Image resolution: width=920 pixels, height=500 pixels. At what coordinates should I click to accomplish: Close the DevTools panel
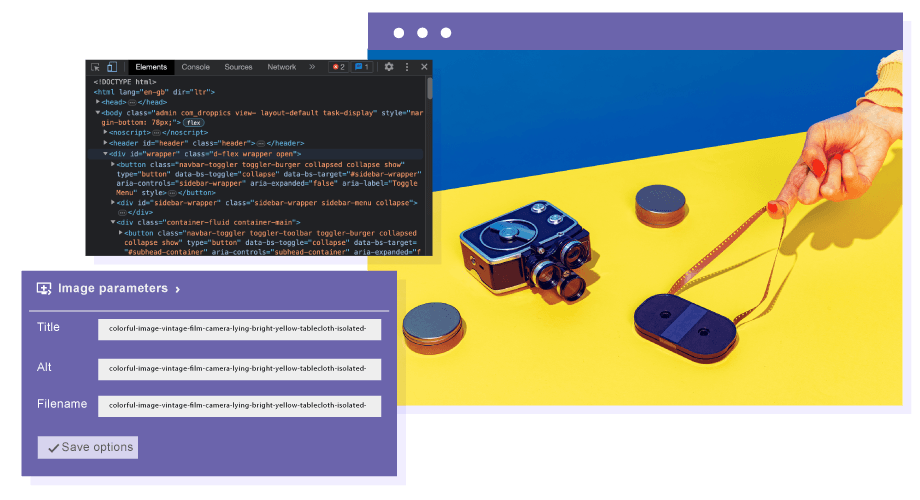point(424,67)
